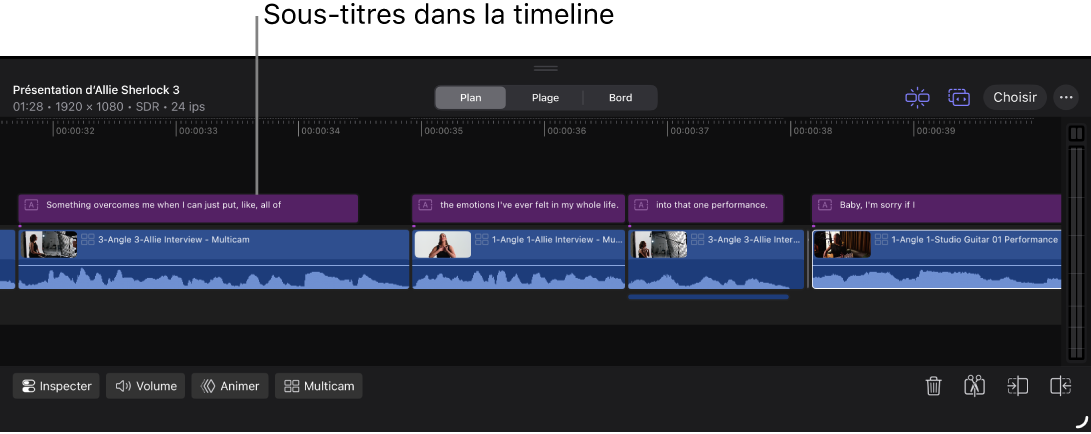Open the Volume control
This screenshot has height=434, width=1091.
coord(145,386)
